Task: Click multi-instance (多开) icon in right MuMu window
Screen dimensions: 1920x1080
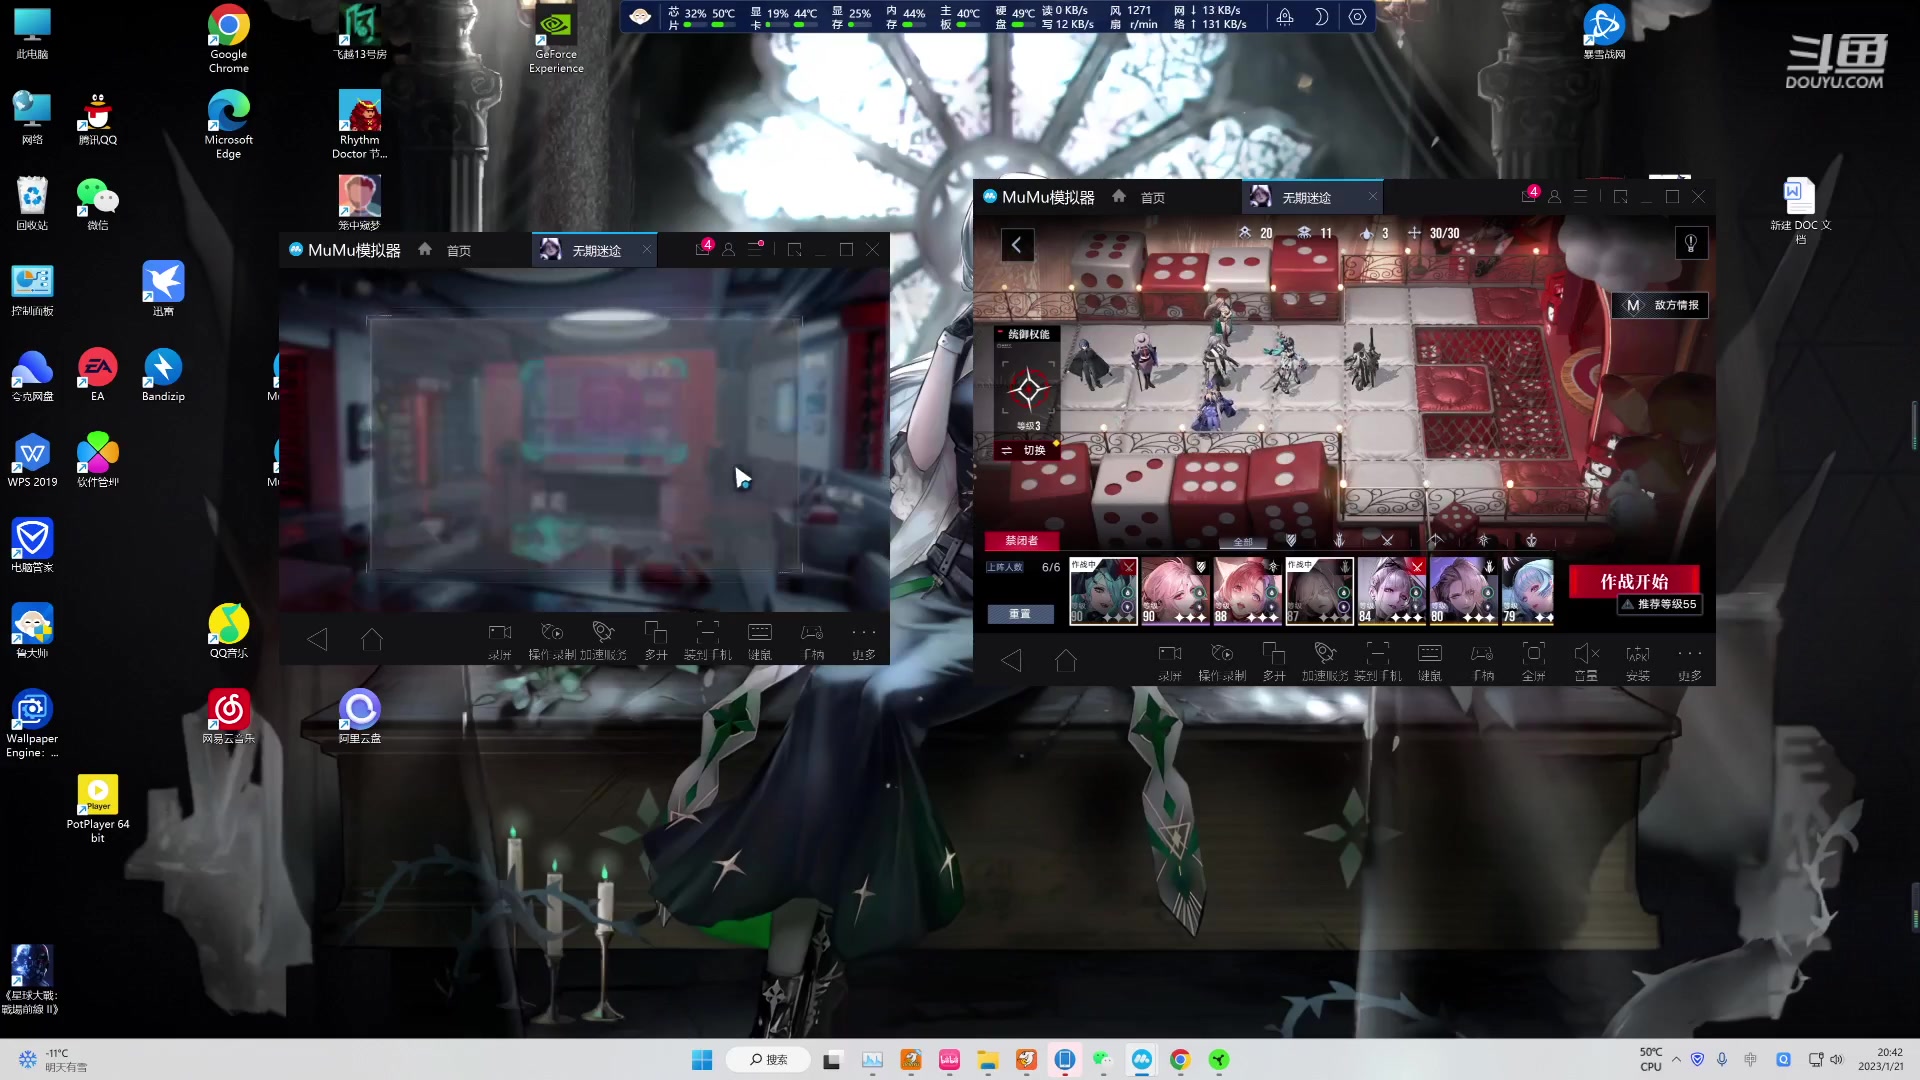Action: [x=1274, y=662]
